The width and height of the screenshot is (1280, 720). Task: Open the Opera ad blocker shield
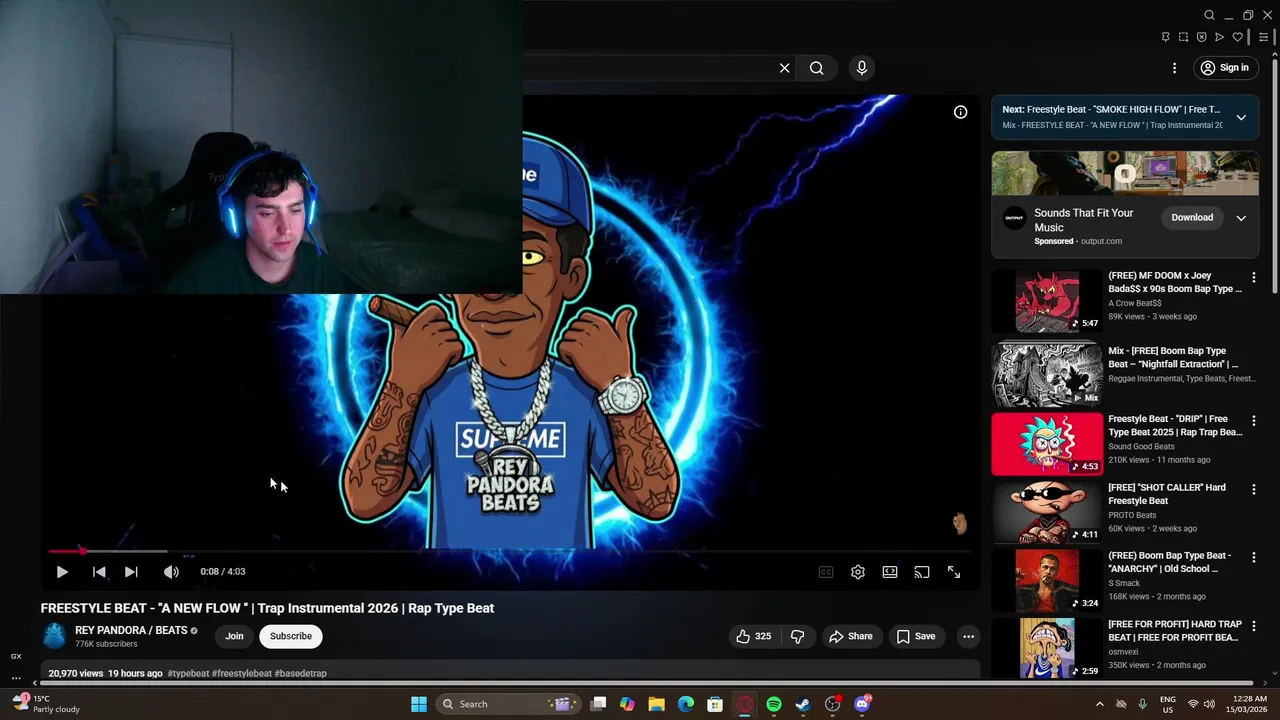click(1201, 37)
